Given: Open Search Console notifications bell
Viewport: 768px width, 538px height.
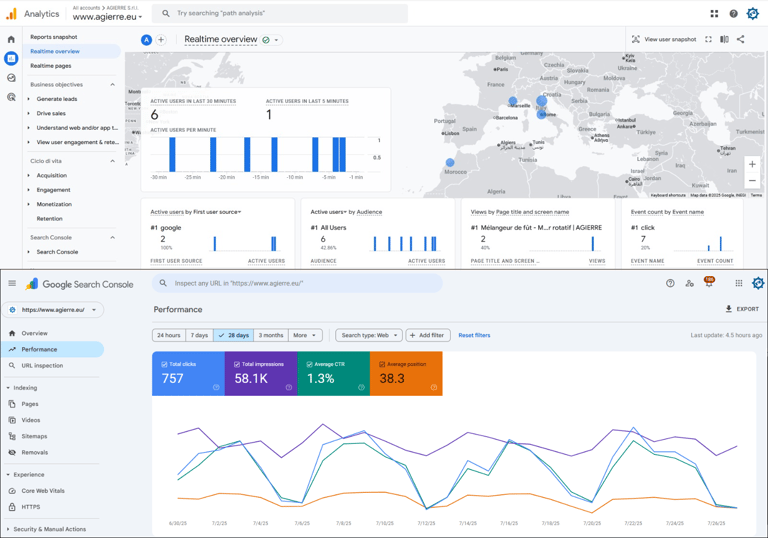Looking at the screenshot, I should tap(709, 282).
